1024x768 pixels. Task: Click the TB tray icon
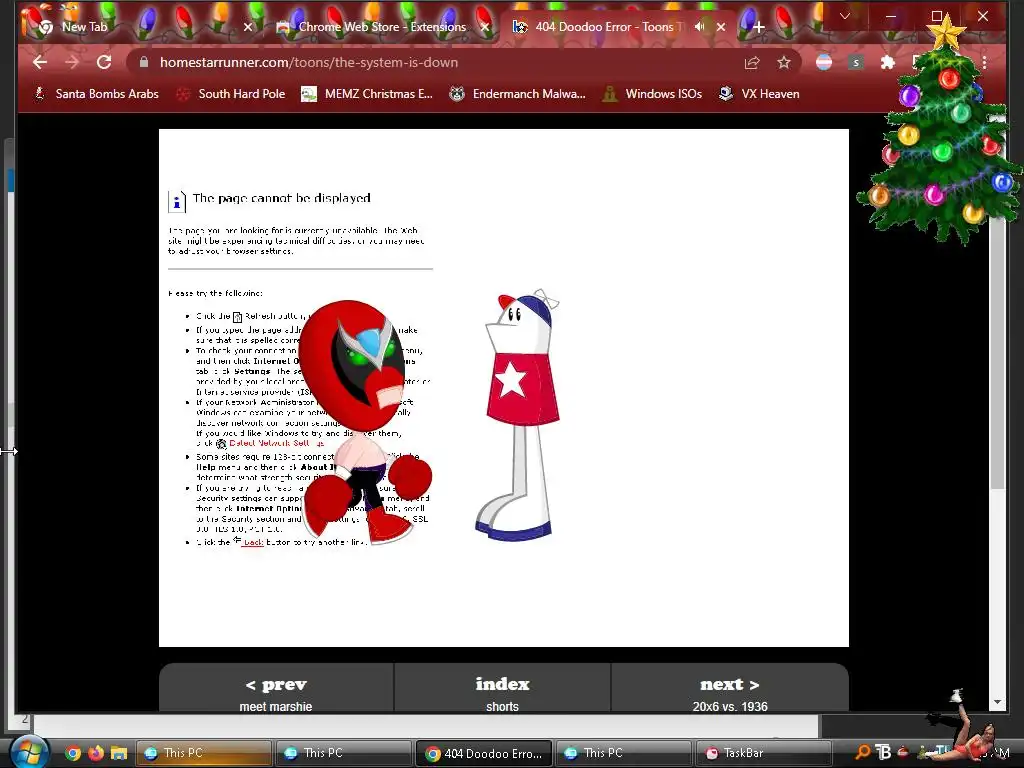point(883,752)
